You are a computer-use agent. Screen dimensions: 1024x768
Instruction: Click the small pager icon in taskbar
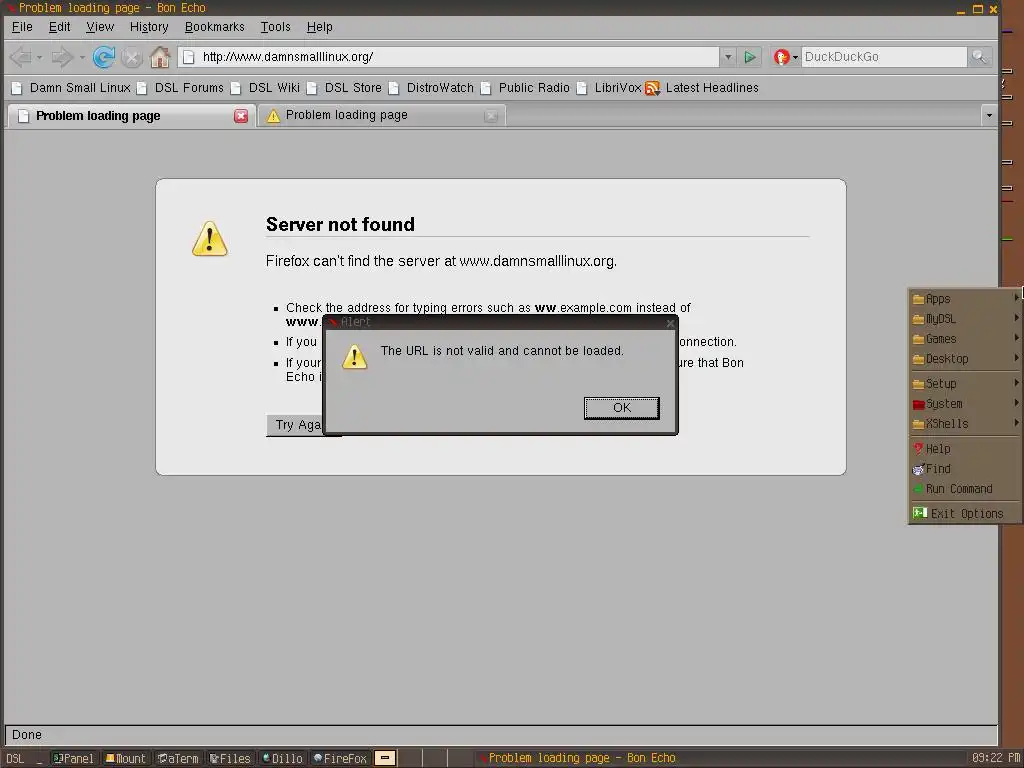[385, 758]
